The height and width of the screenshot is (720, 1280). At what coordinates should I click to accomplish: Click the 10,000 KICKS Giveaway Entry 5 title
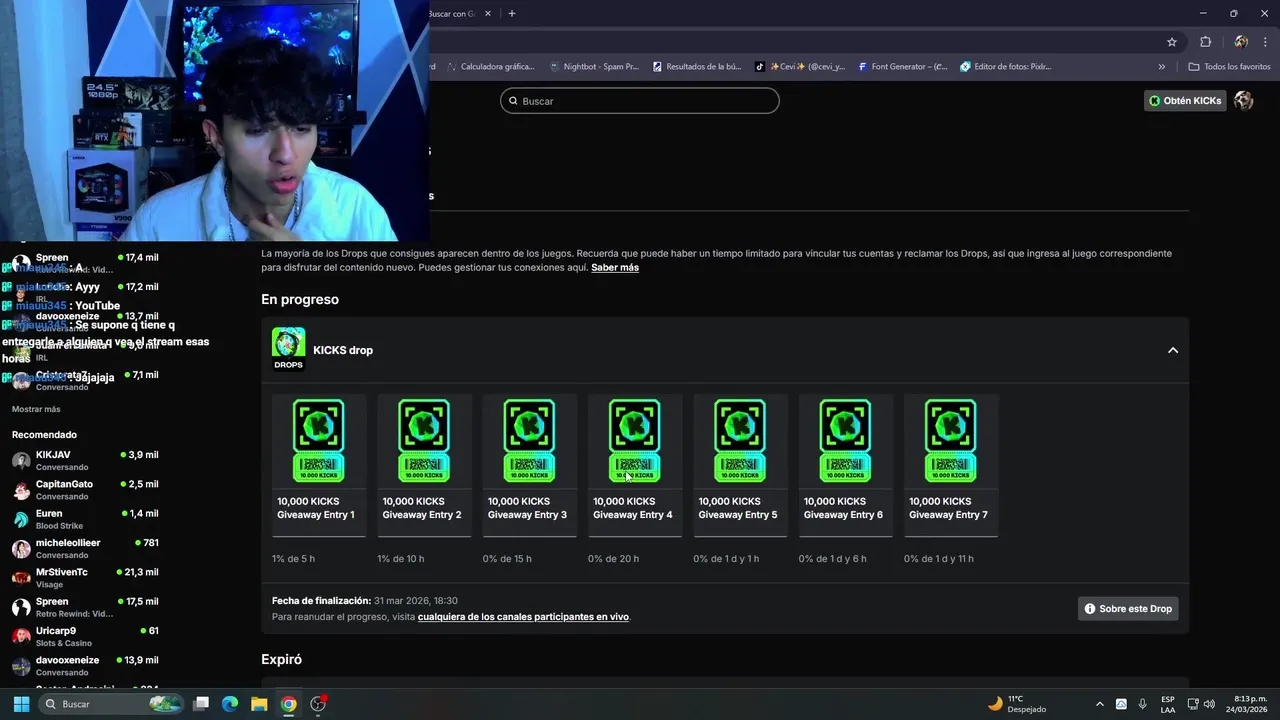pyautogui.click(x=738, y=508)
